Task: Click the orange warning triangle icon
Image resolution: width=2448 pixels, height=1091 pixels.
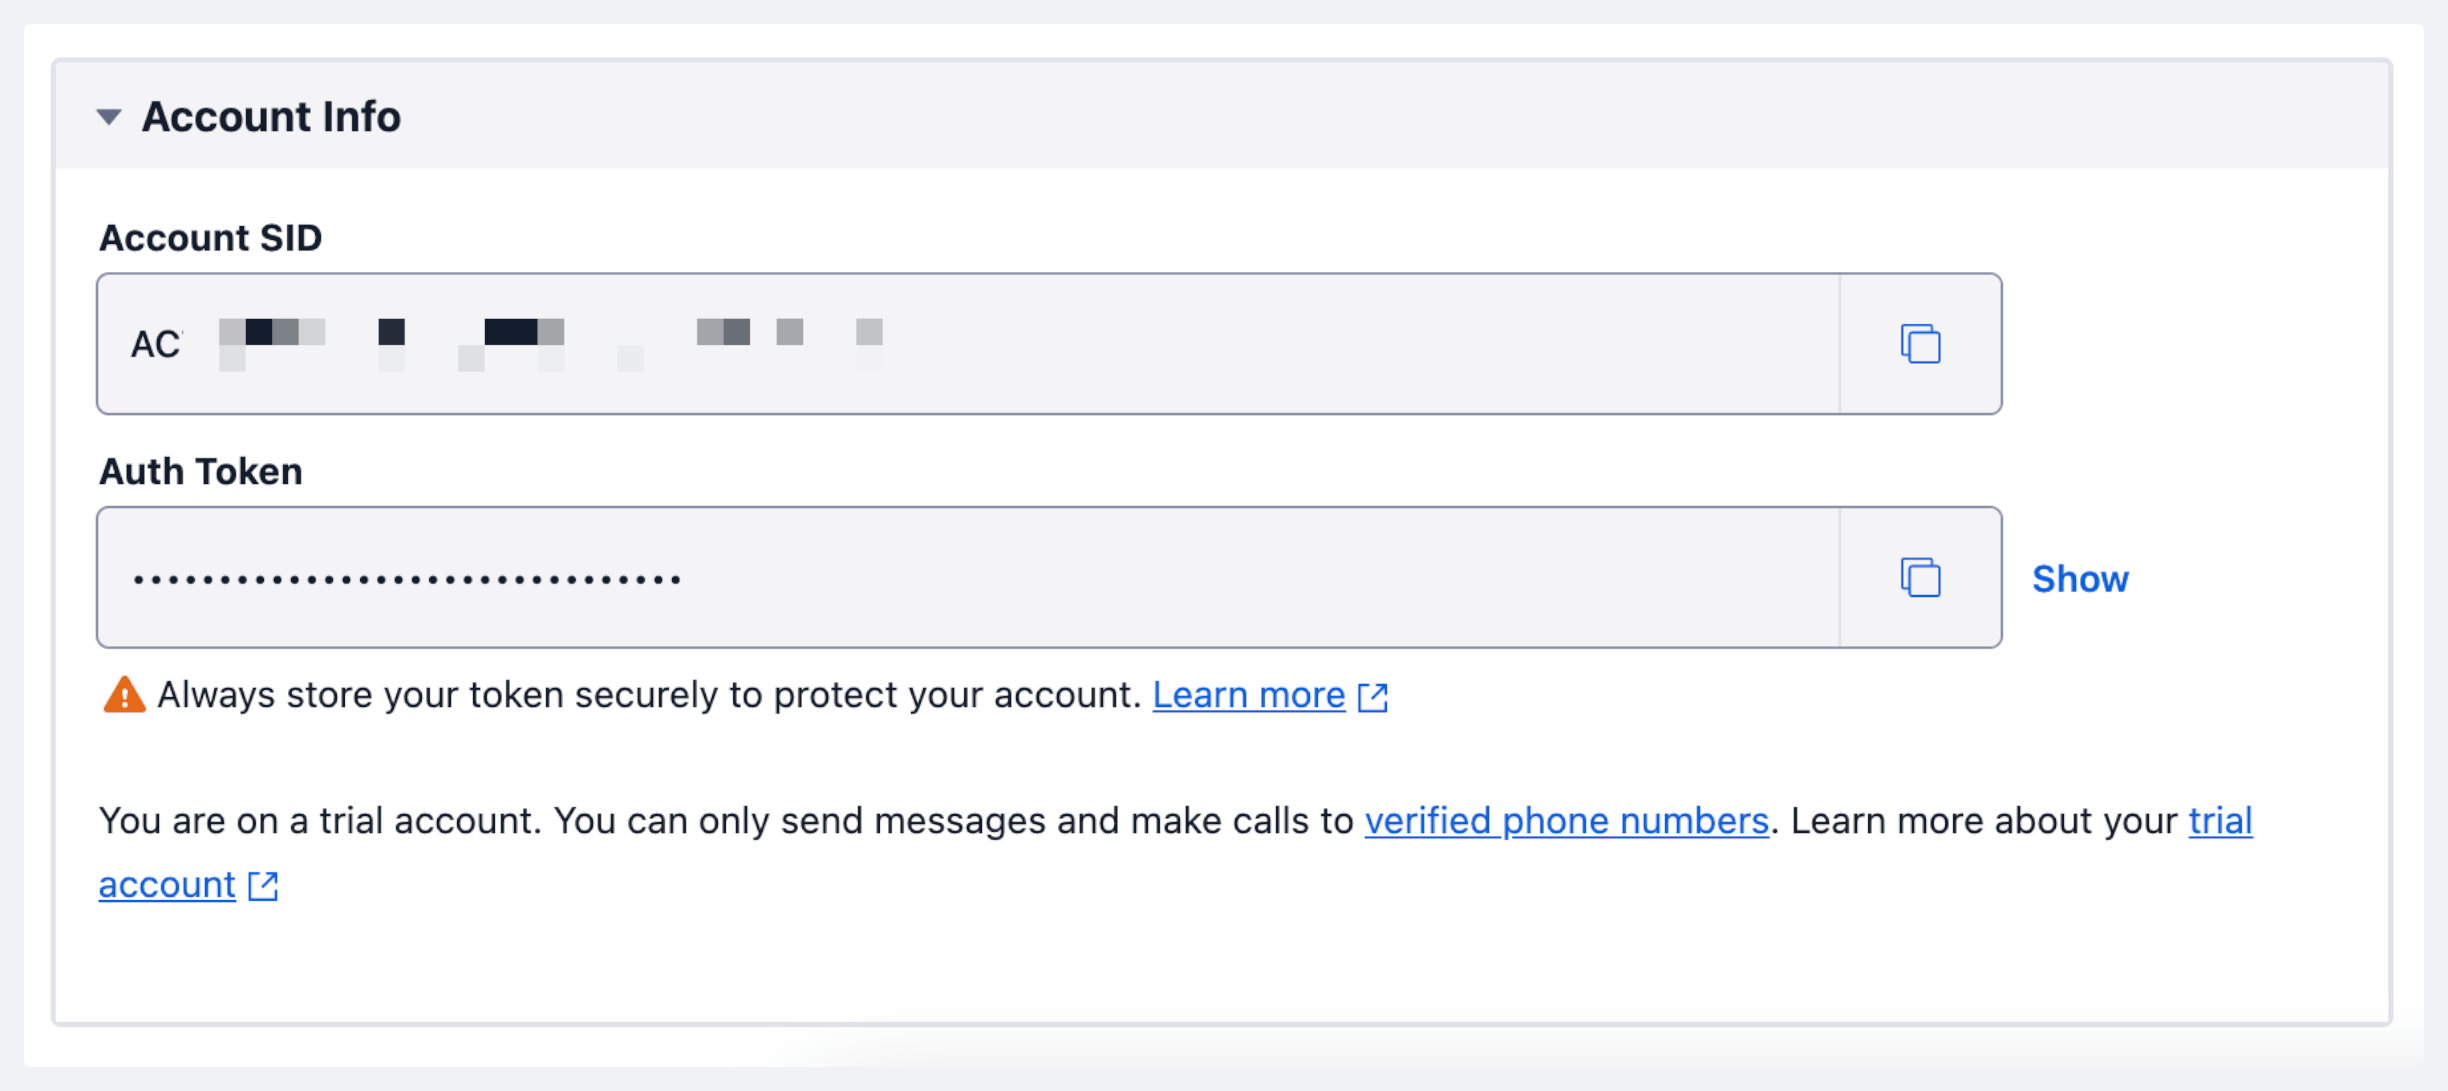Action: click(x=124, y=695)
